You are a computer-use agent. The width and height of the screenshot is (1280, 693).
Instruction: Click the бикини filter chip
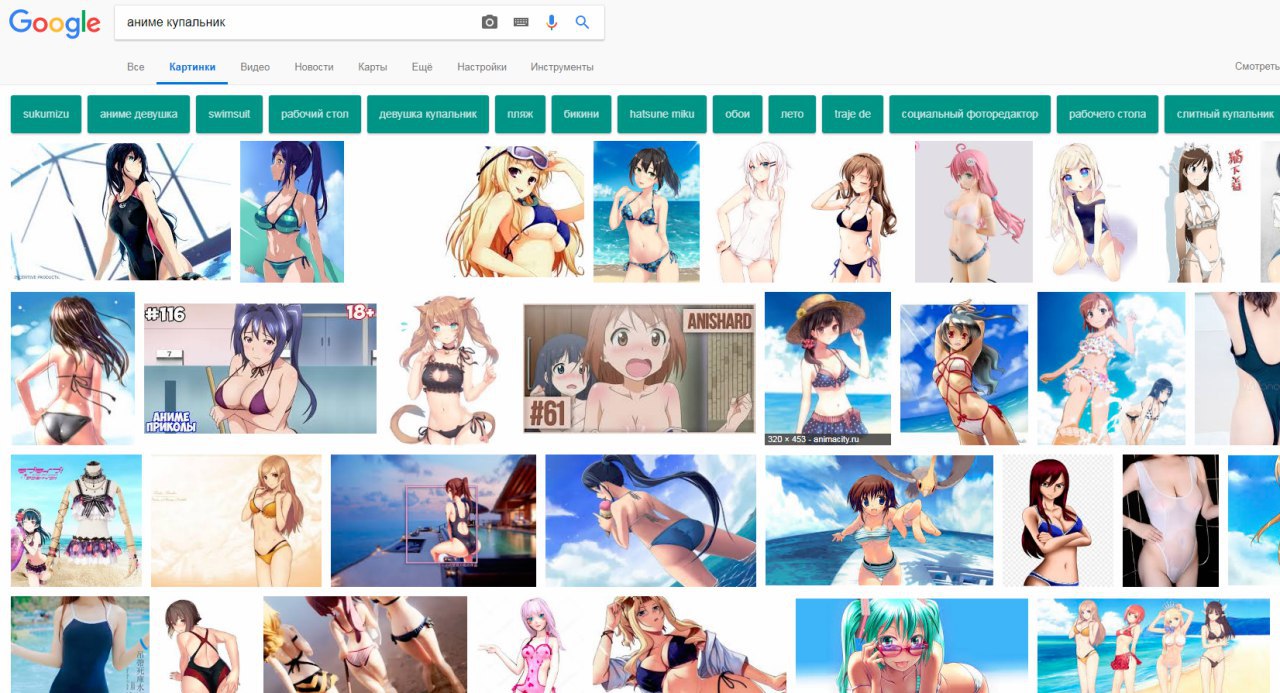(581, 114)
